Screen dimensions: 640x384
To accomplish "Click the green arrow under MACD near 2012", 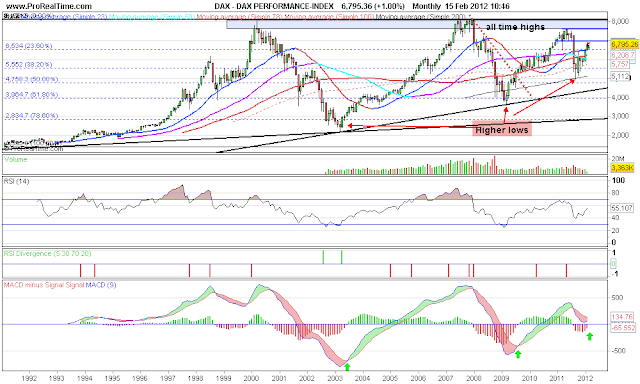I will [x=589, y=337].
